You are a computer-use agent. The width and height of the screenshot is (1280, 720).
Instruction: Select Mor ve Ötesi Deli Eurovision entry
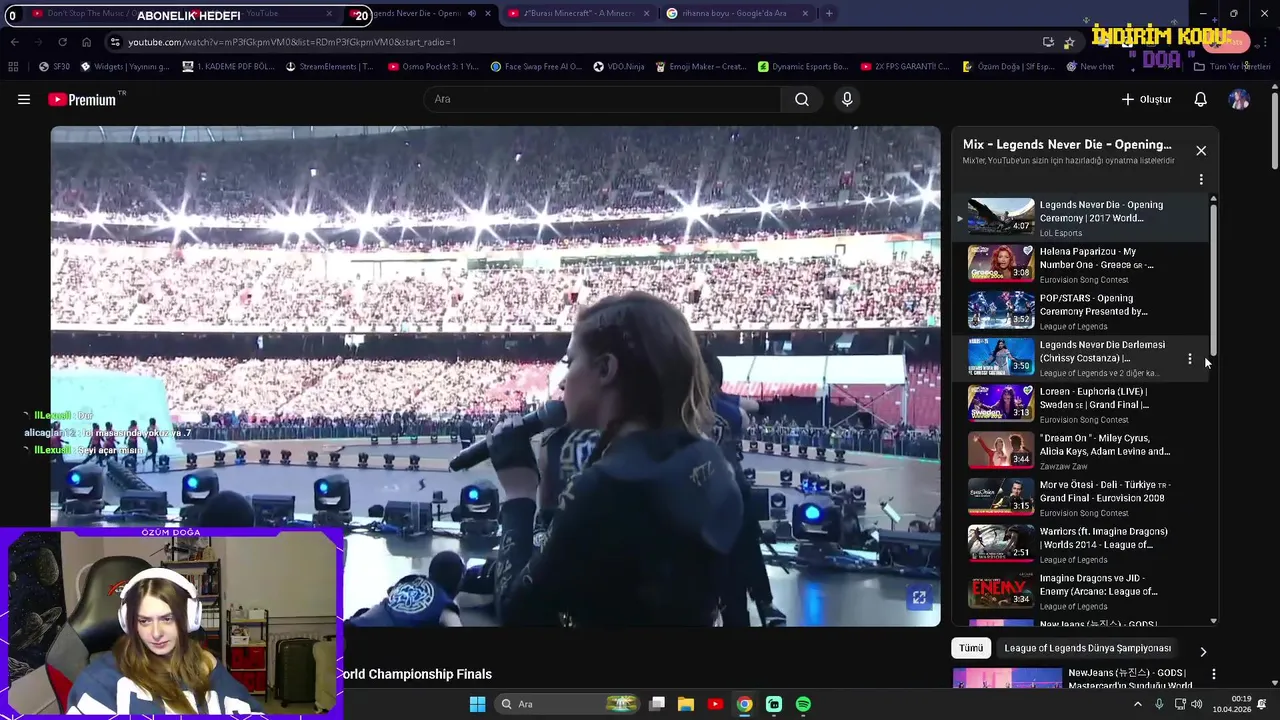[x=1080, y=497]
